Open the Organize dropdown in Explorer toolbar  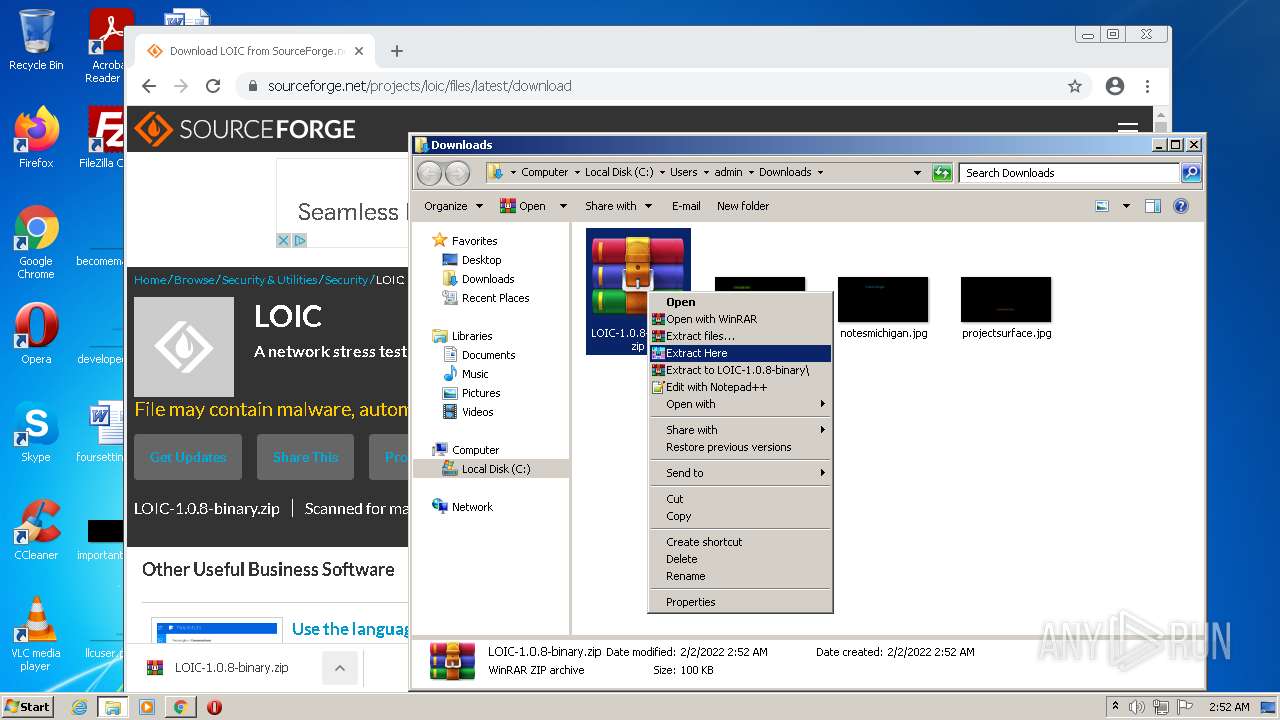(x=453, y=206)
